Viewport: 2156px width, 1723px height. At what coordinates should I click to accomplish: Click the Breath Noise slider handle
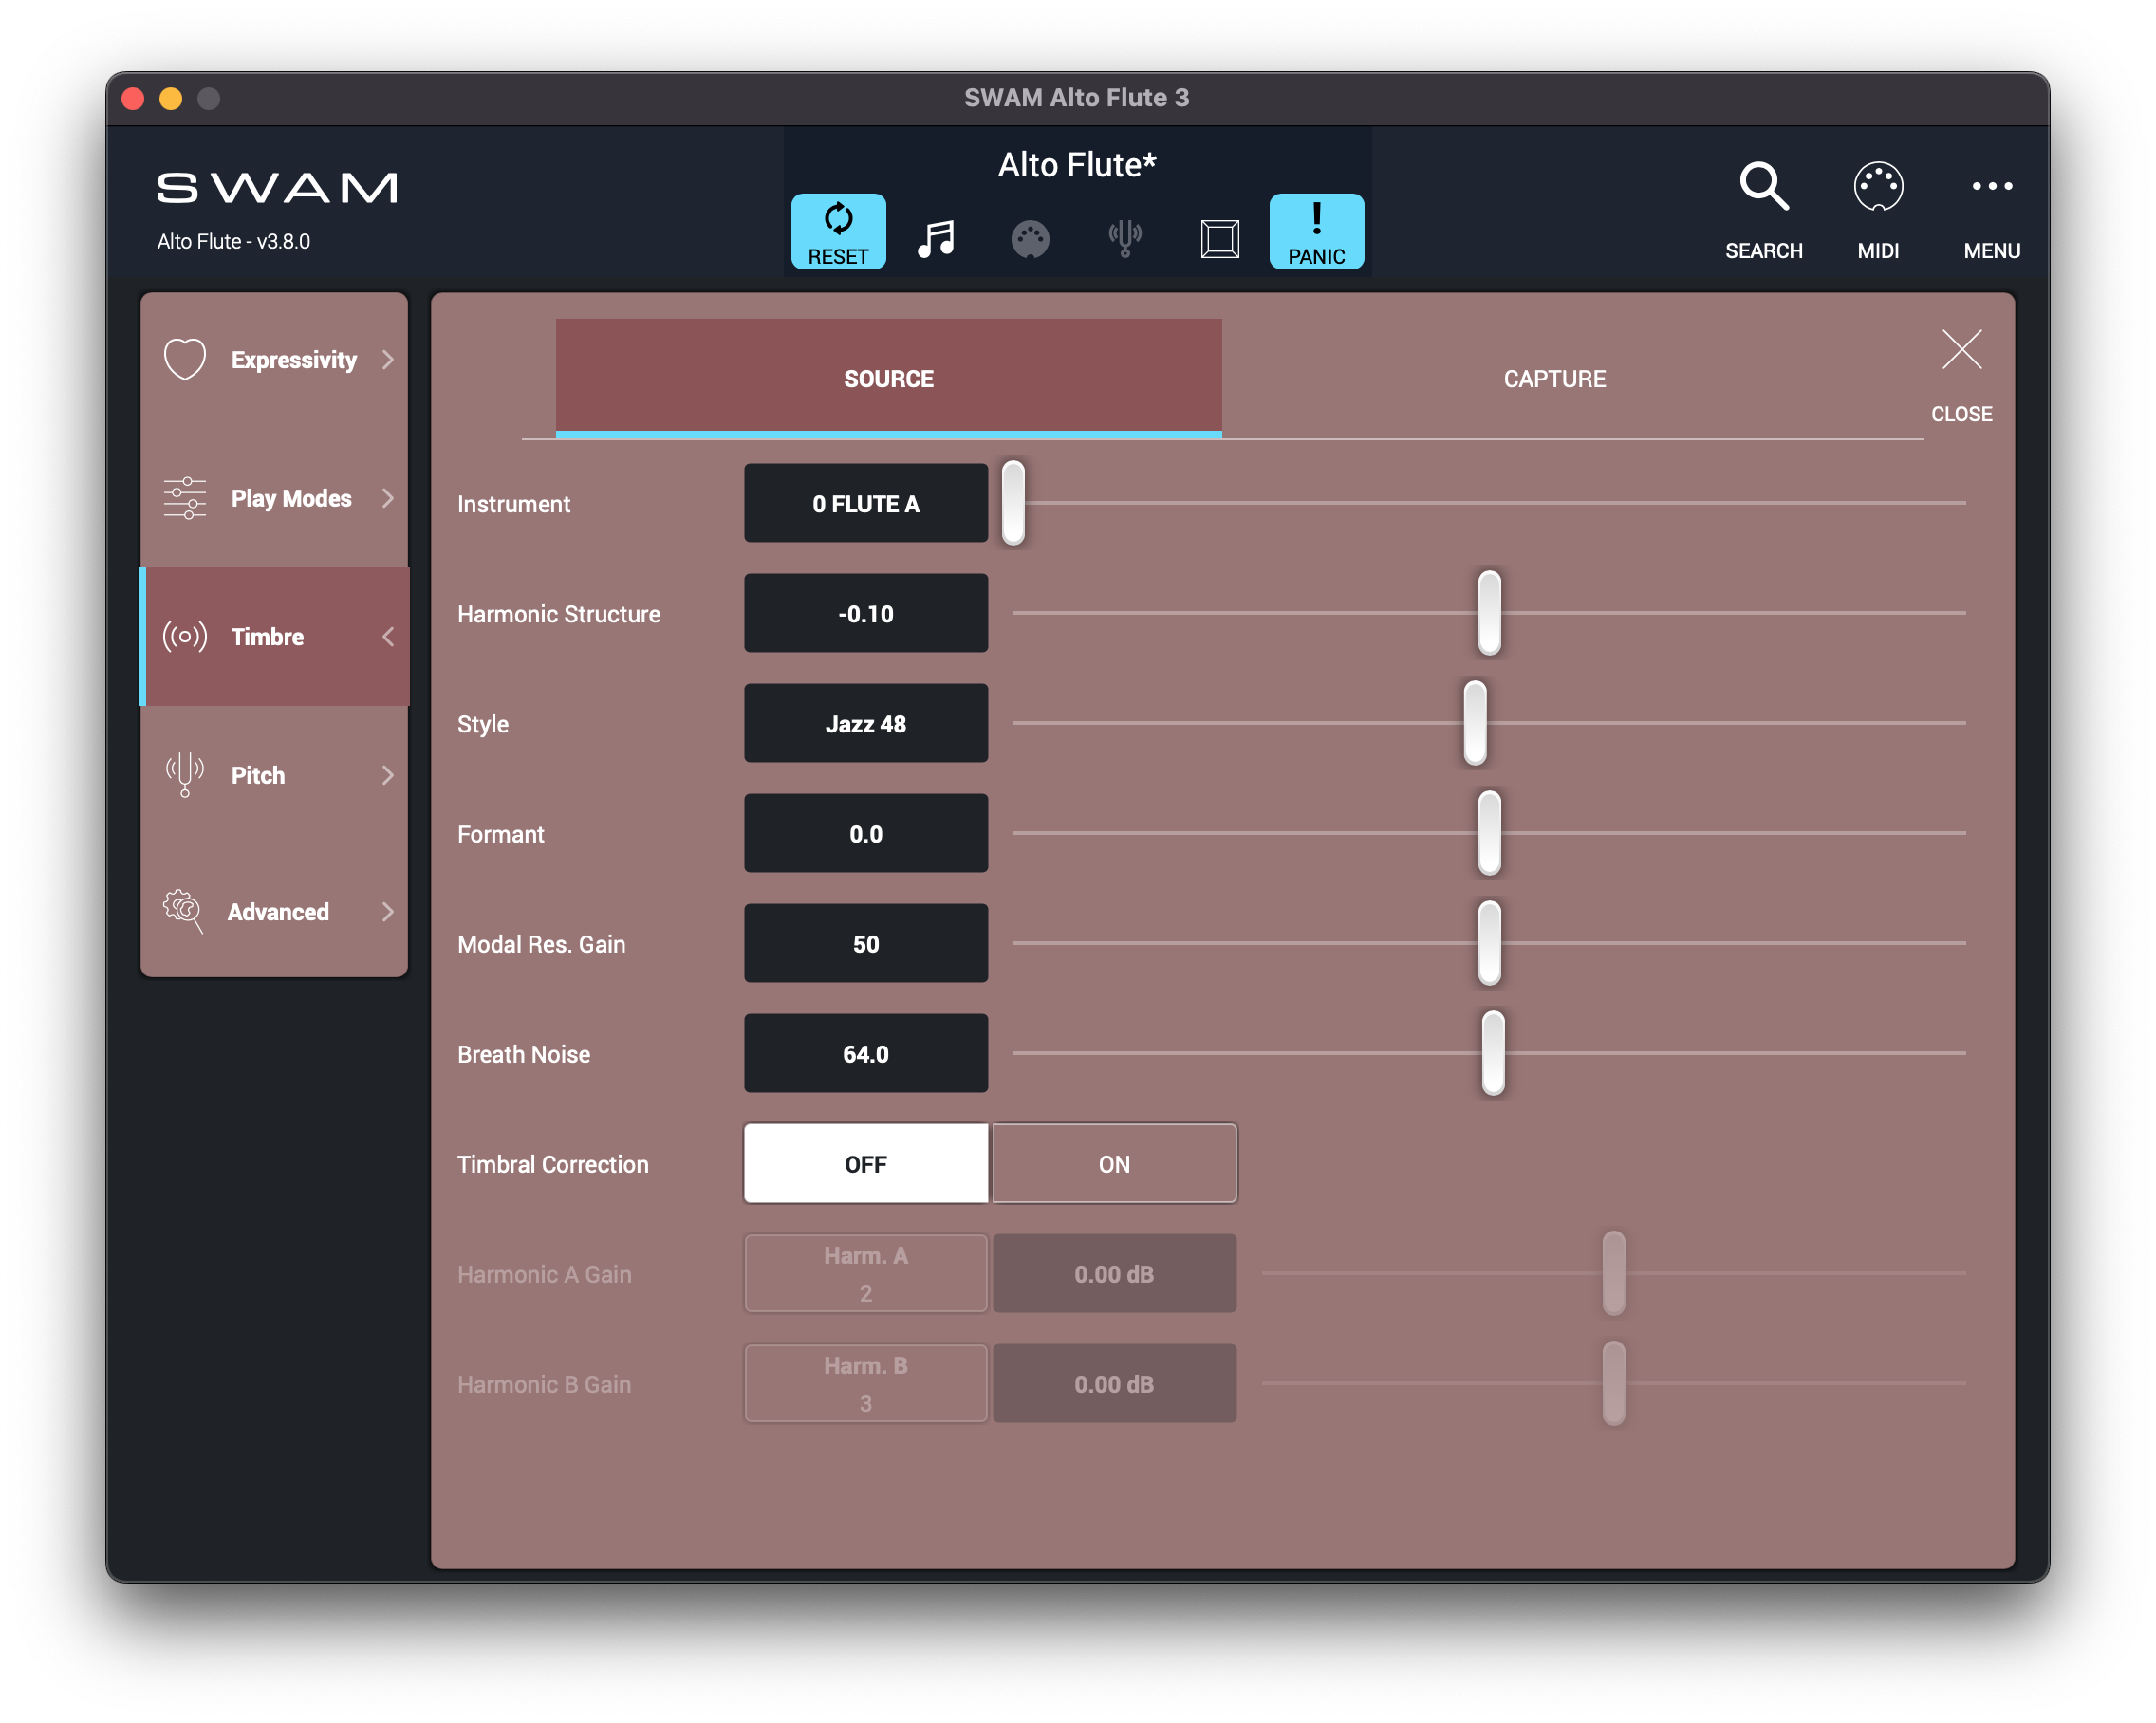pos(1492,1053)
